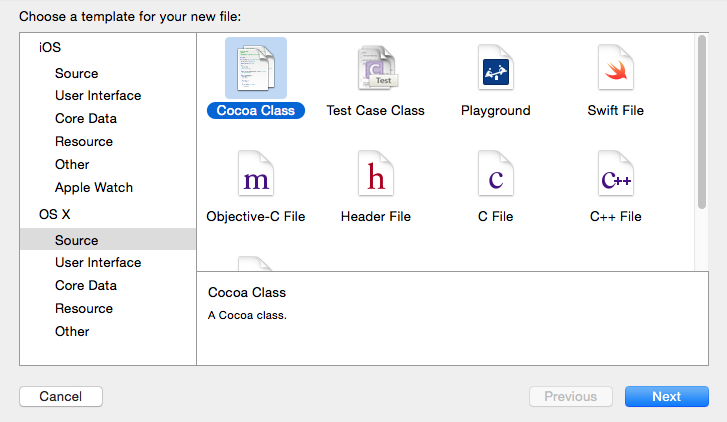Image resolution: width=727 pixels, height=422 pixels.
Task: Click the Cocoa Class label
Action: tap(256, 110)
